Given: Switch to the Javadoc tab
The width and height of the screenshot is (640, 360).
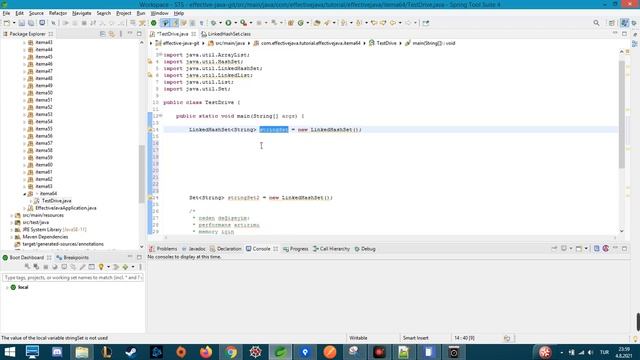Looking at the screenshot, I should (x=193, y=249).
